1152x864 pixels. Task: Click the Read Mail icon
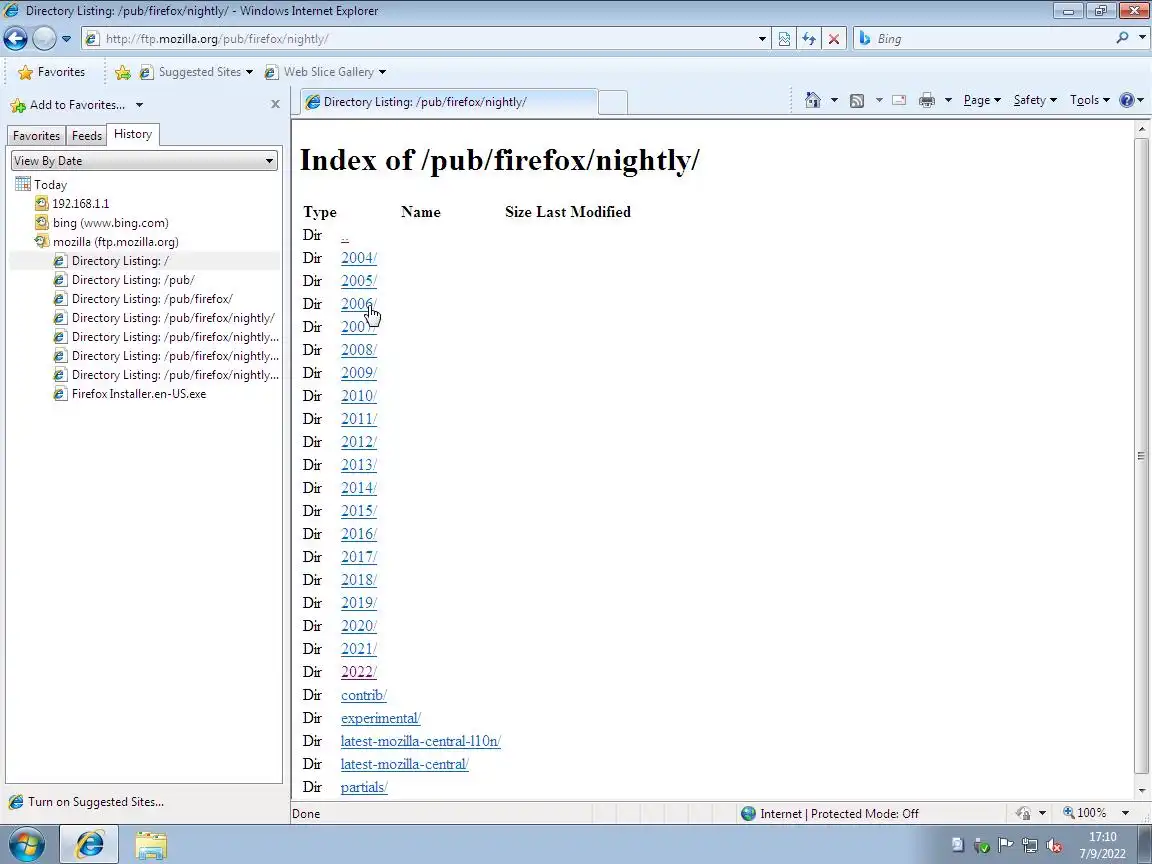pos(899,100)
